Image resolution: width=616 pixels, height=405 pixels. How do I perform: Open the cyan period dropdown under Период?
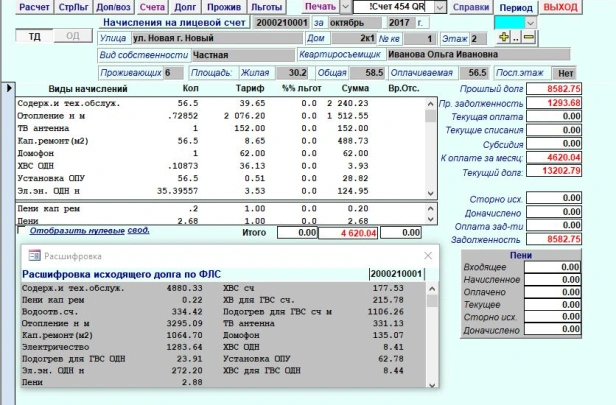(530, 22)
